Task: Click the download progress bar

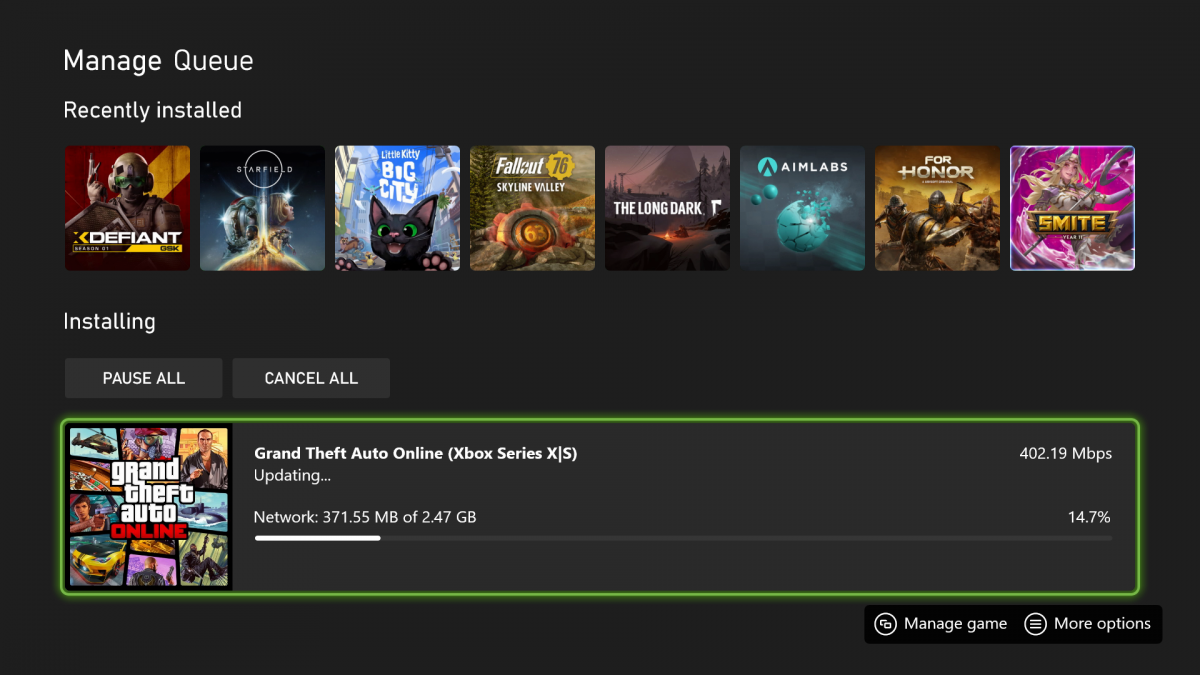Action: pyautogui.click(x=684, y=538)
